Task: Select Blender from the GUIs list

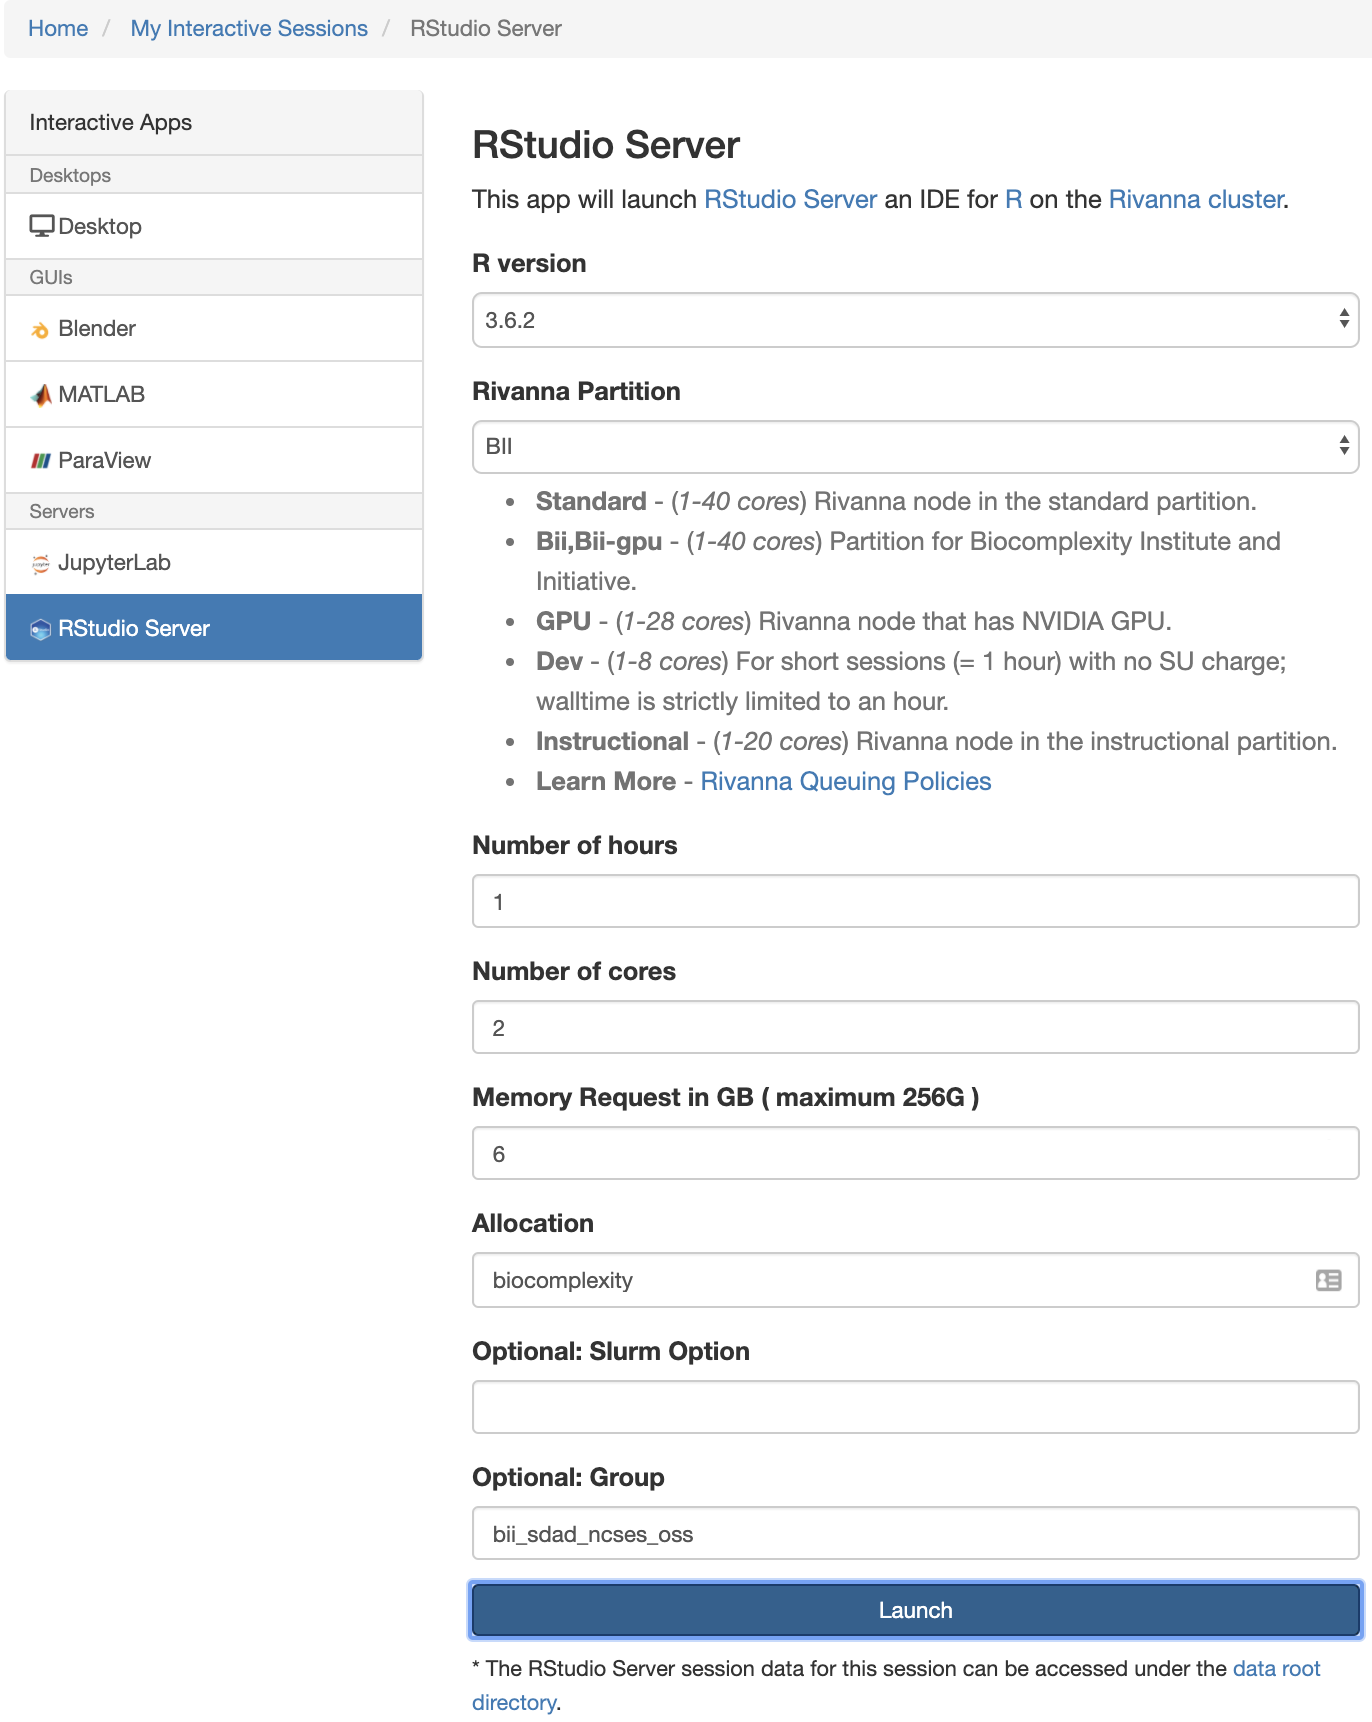Action: [x=214, y=328]
